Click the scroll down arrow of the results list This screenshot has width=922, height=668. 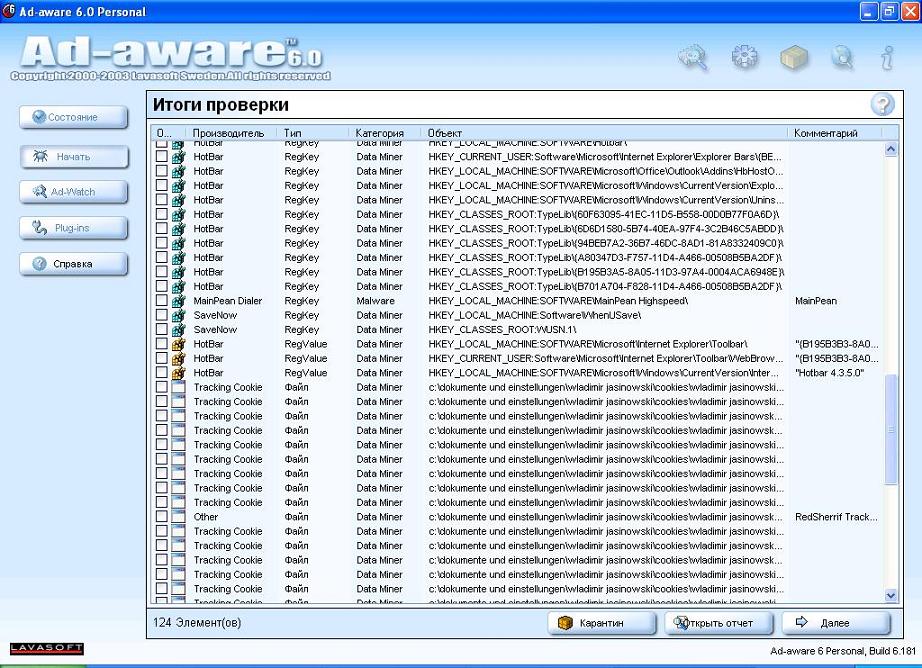point(891,596)
